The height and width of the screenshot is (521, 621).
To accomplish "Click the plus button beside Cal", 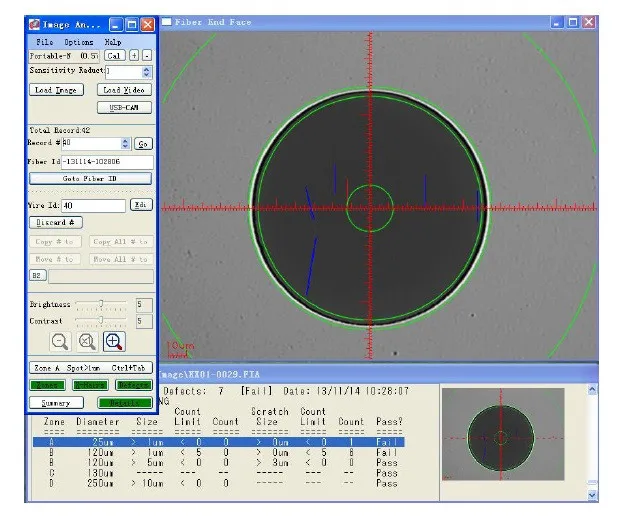I will [x=134, y=55].
